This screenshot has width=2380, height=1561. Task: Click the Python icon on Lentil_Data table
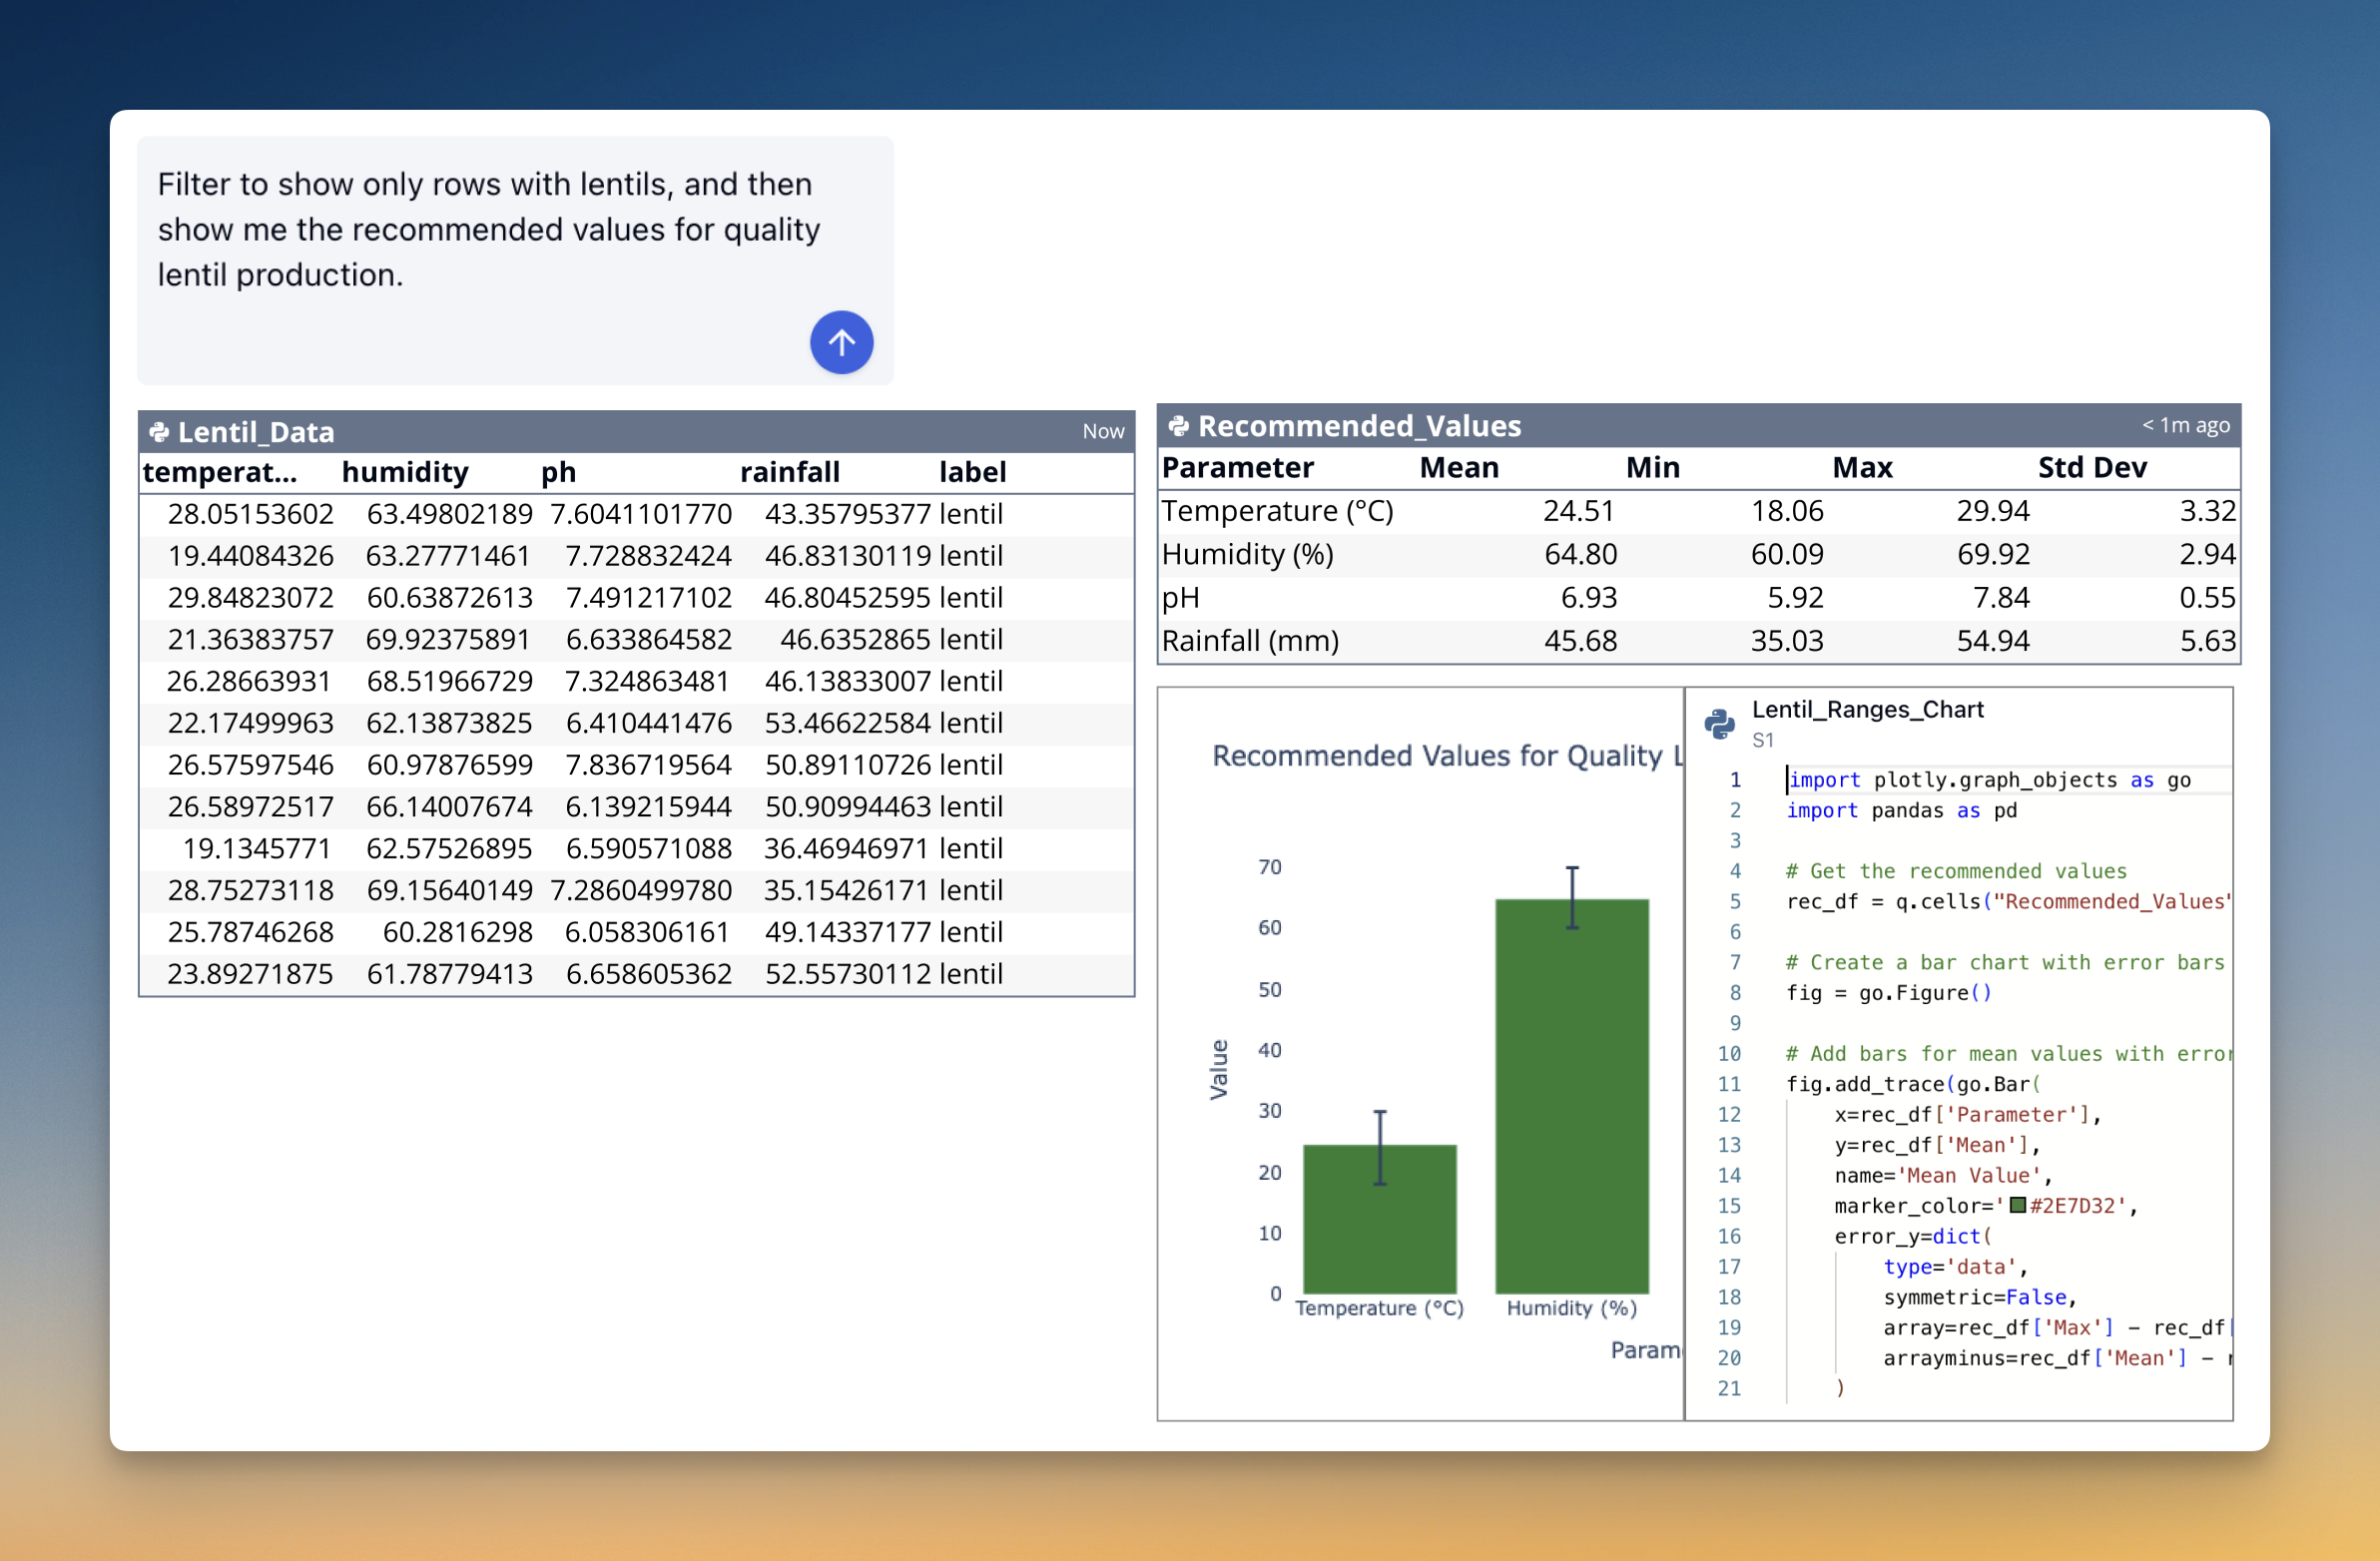point(162,431)
